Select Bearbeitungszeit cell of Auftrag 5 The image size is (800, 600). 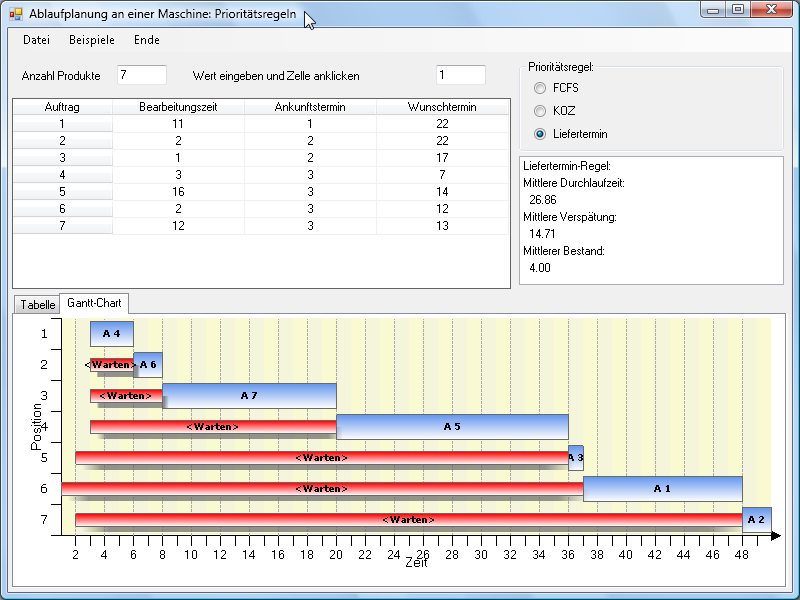coord(178,192)
